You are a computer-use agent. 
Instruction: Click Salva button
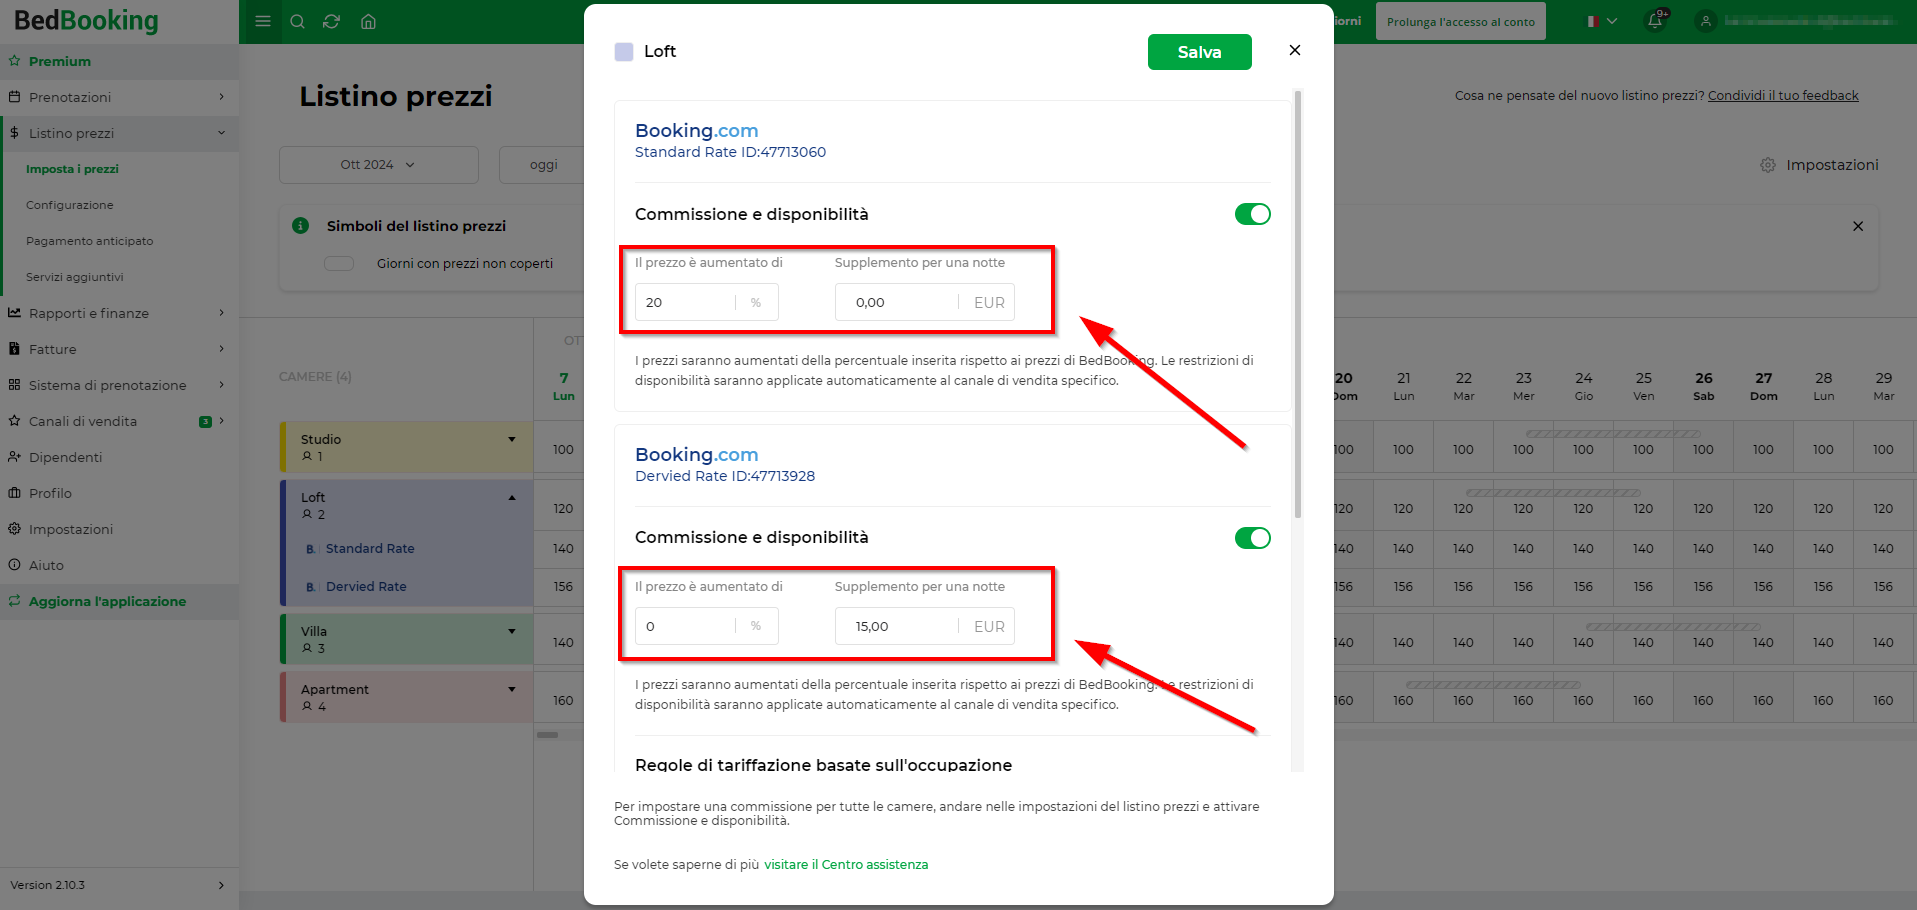(x=1199, y=52)
